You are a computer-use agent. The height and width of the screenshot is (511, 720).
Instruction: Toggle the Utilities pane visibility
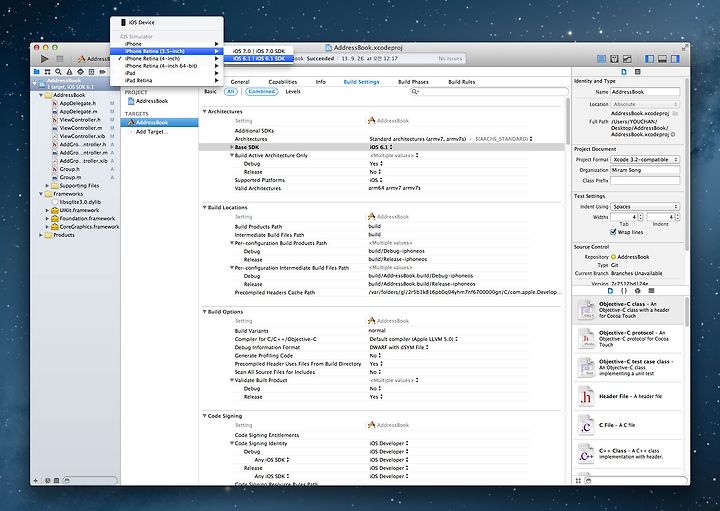[675, 59]
